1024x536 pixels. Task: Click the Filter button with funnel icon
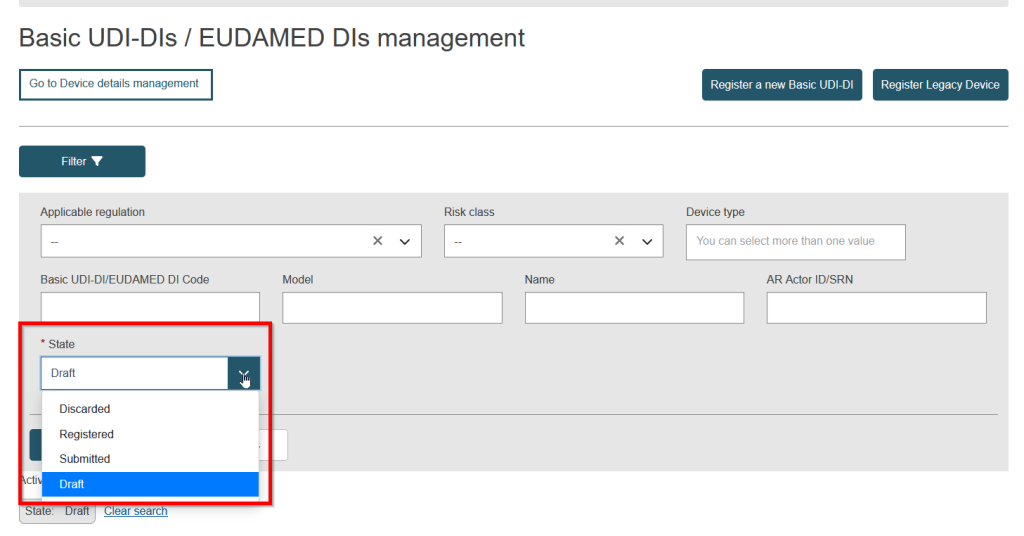pyautogui.click(x=82, y=161)
